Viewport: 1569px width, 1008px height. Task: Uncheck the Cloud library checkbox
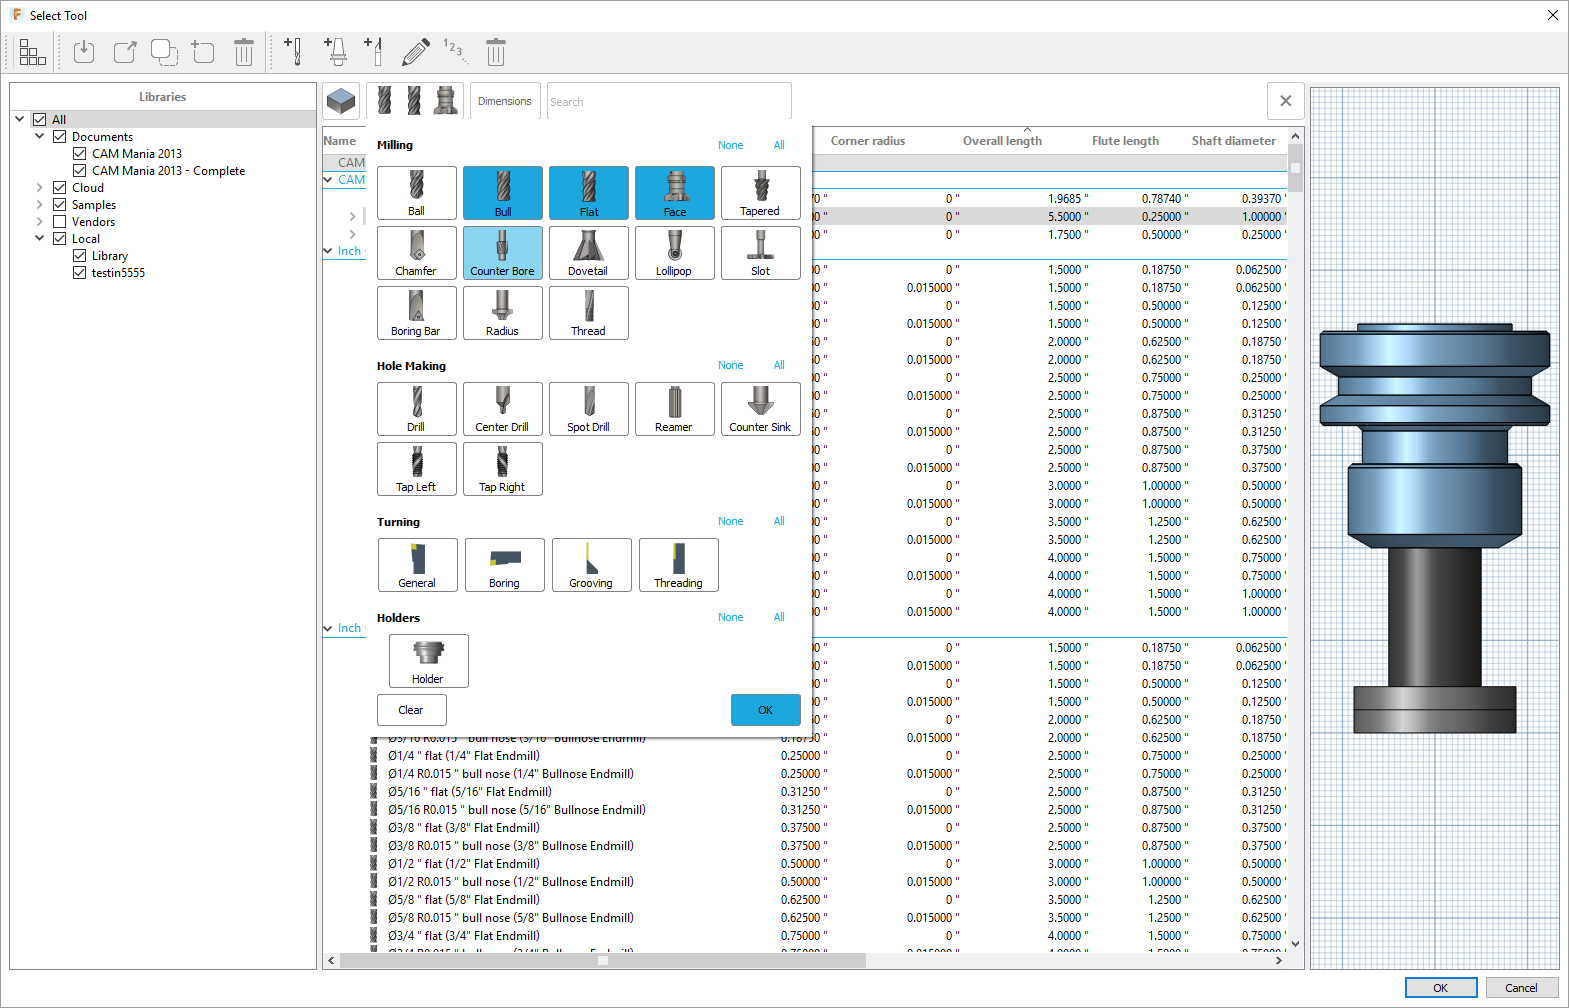pos(60,187)
